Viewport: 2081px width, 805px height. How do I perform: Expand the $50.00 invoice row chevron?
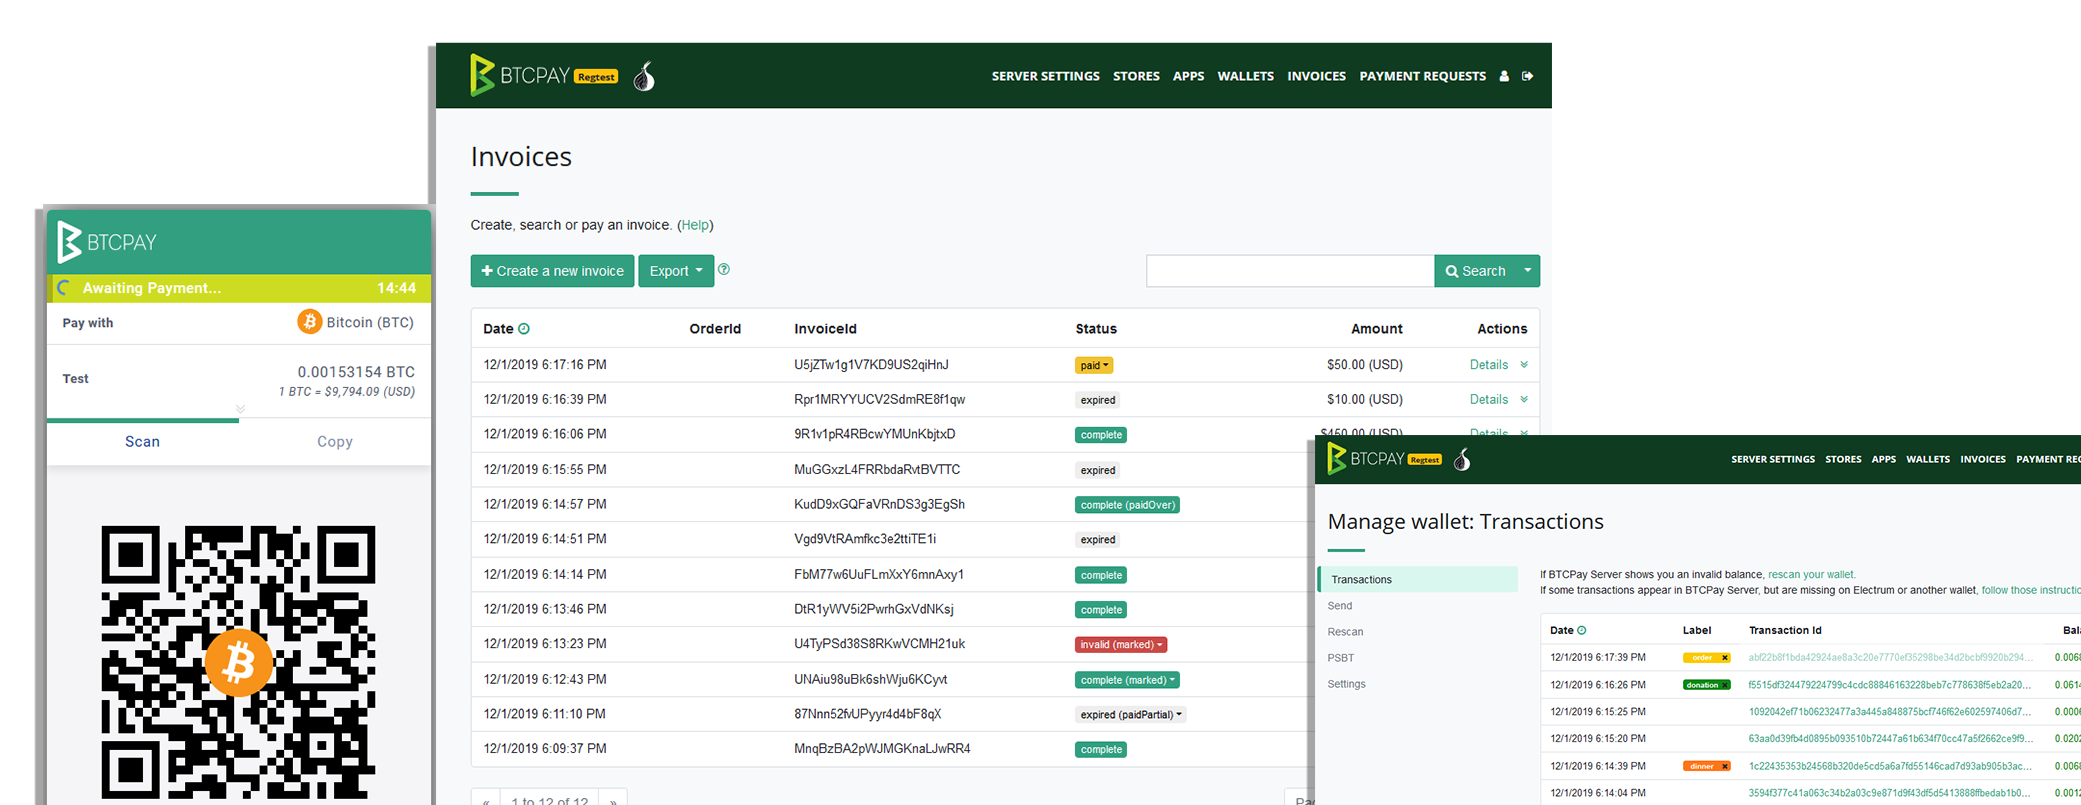[x=1524, y=365]
